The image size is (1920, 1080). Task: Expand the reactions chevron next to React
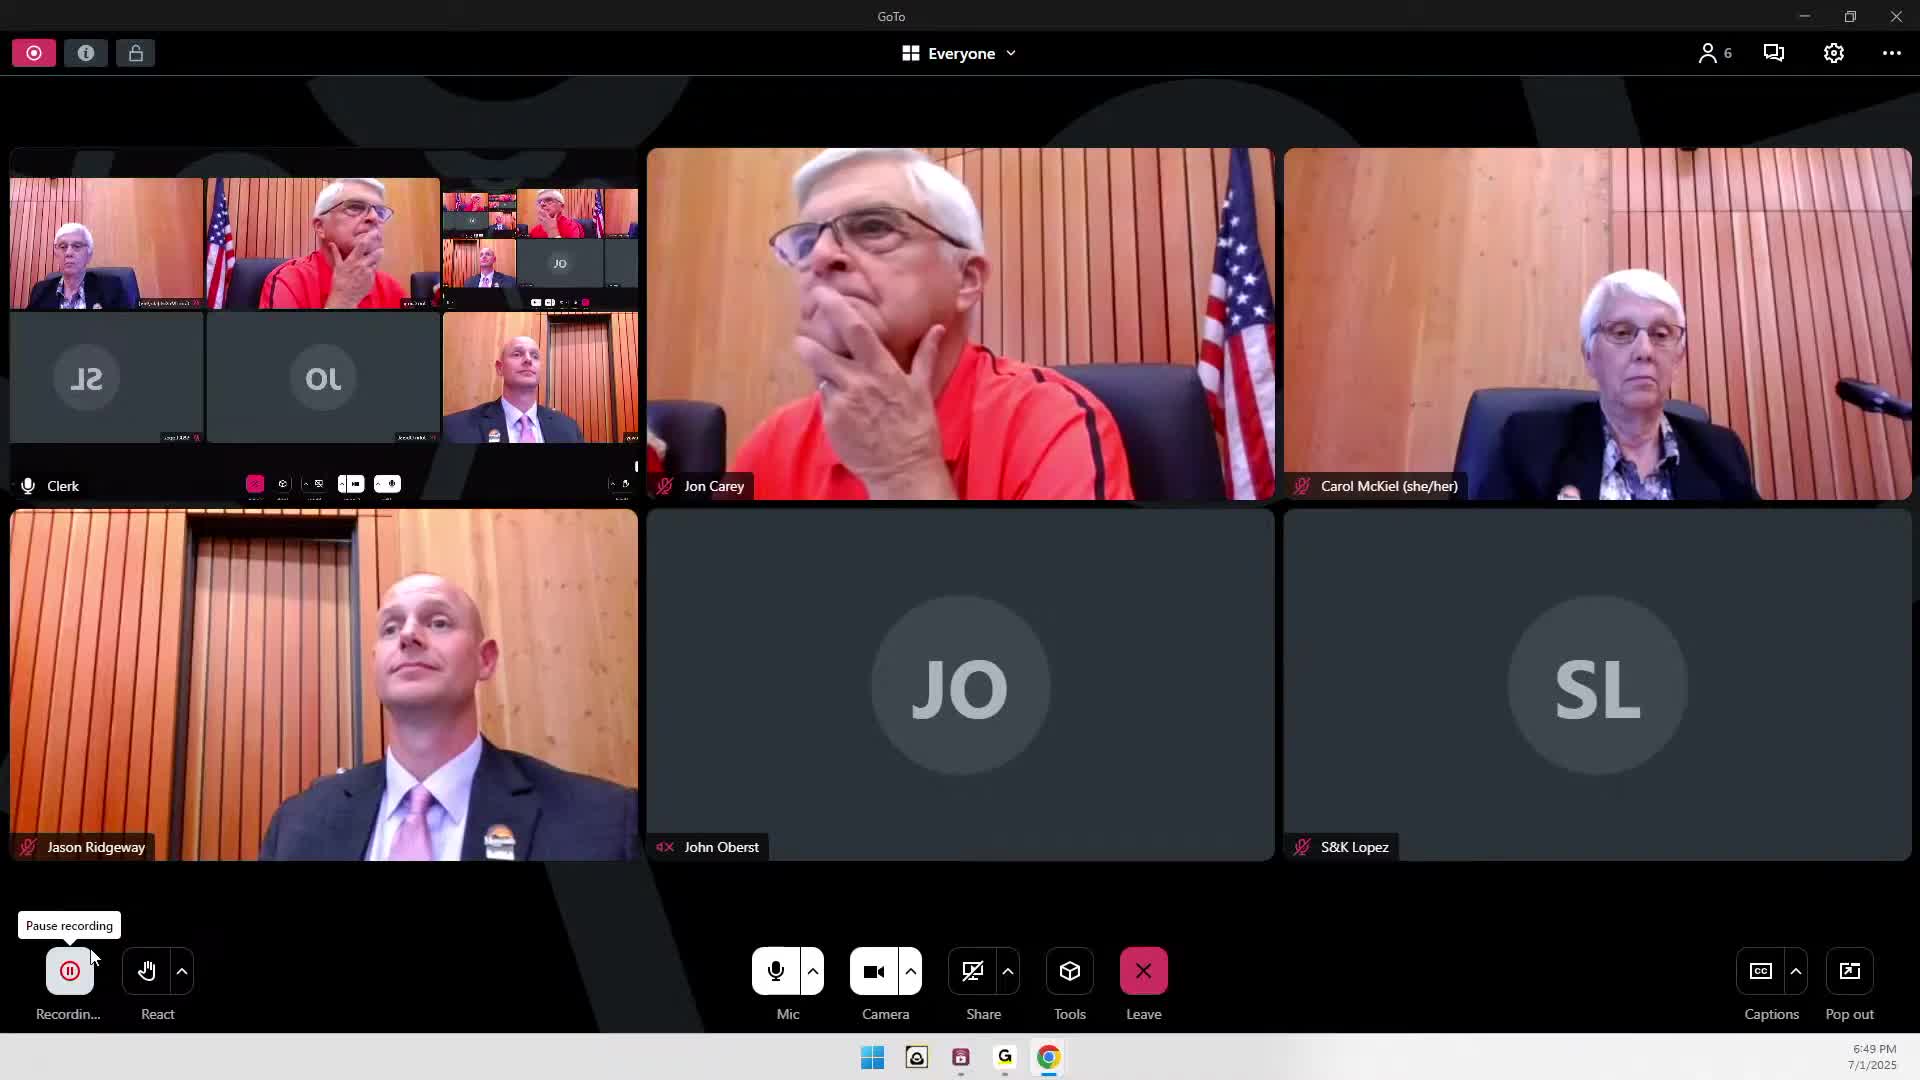(x=182, y=971)
